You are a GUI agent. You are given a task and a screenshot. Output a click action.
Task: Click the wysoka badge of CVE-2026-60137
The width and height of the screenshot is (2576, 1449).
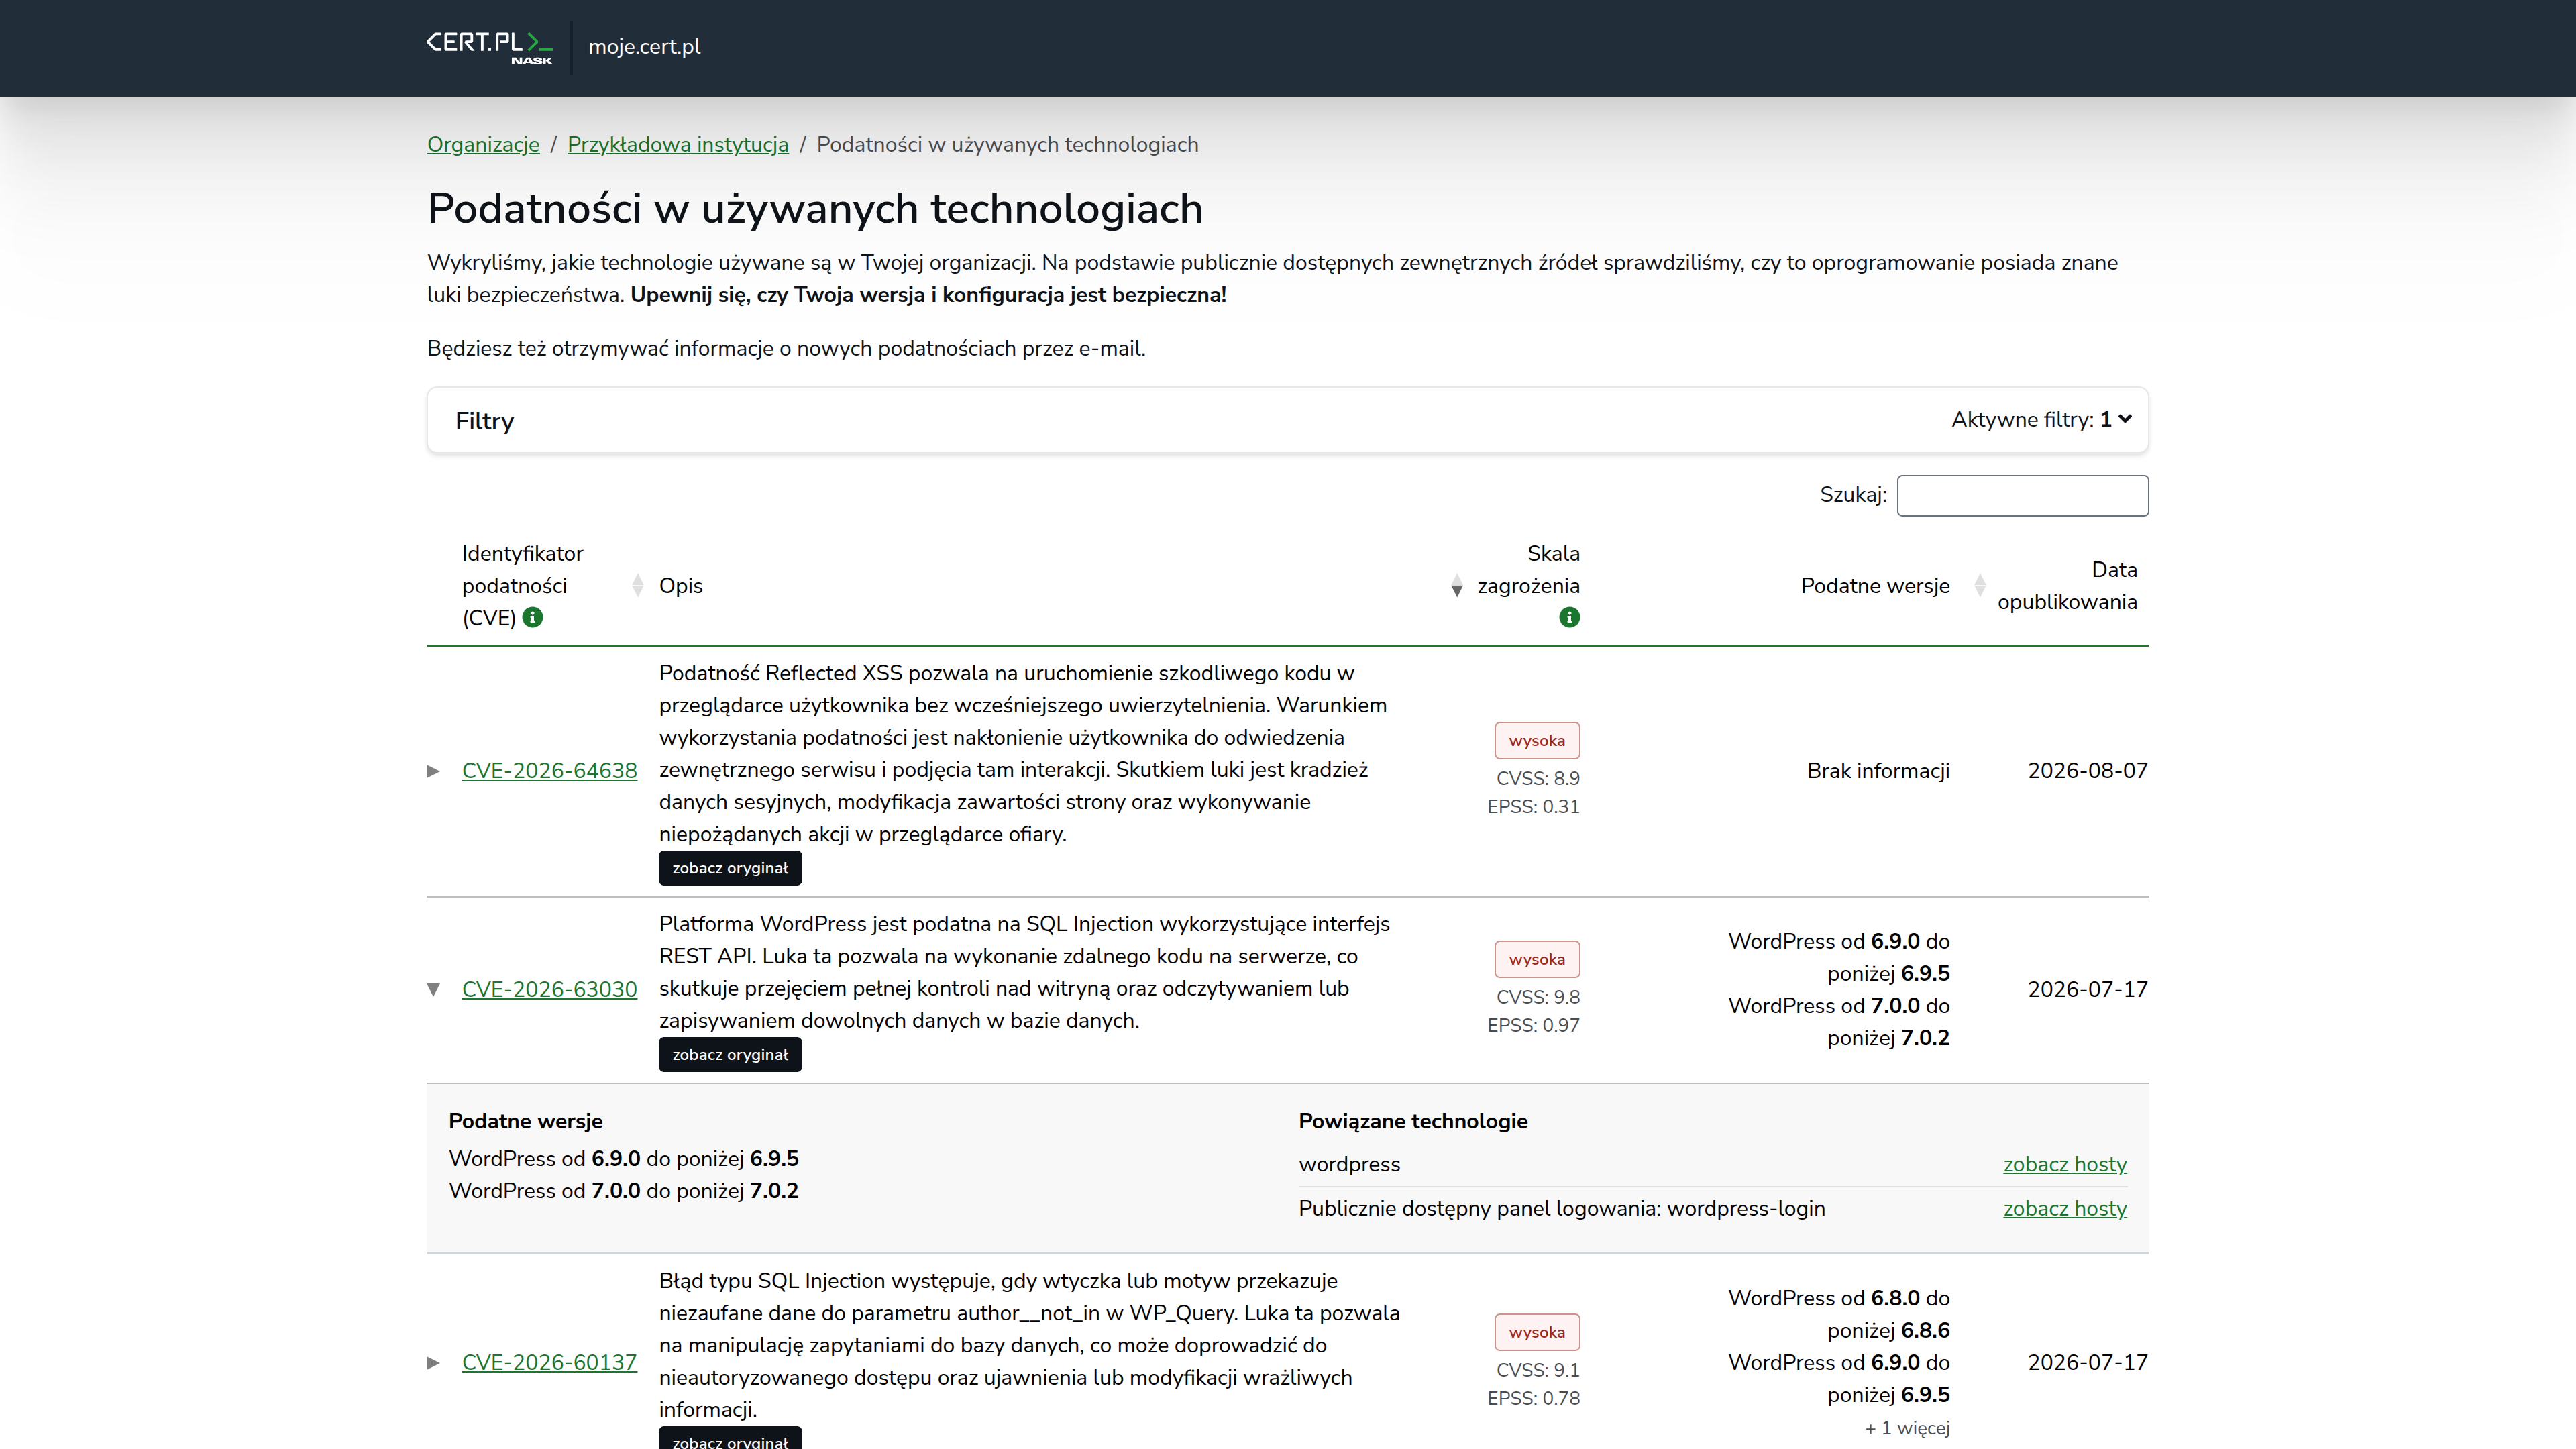coord(1537,1332)
